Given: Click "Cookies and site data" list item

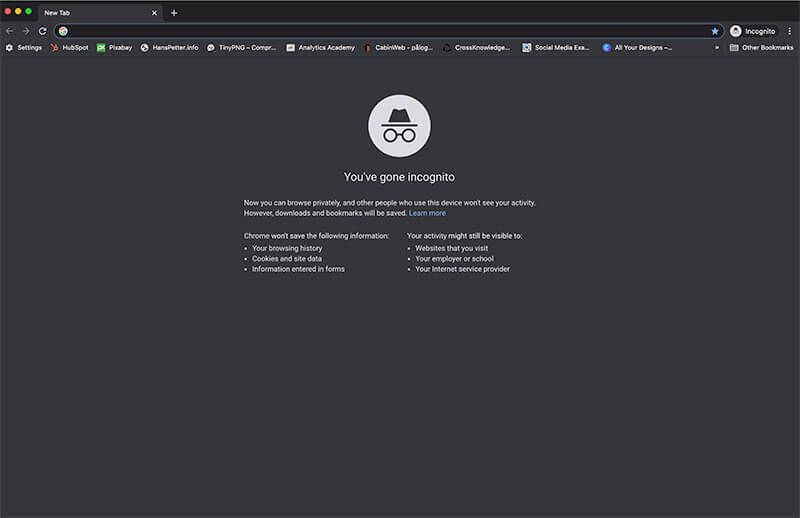Looking at the screenshot, I should coord(287,259).
